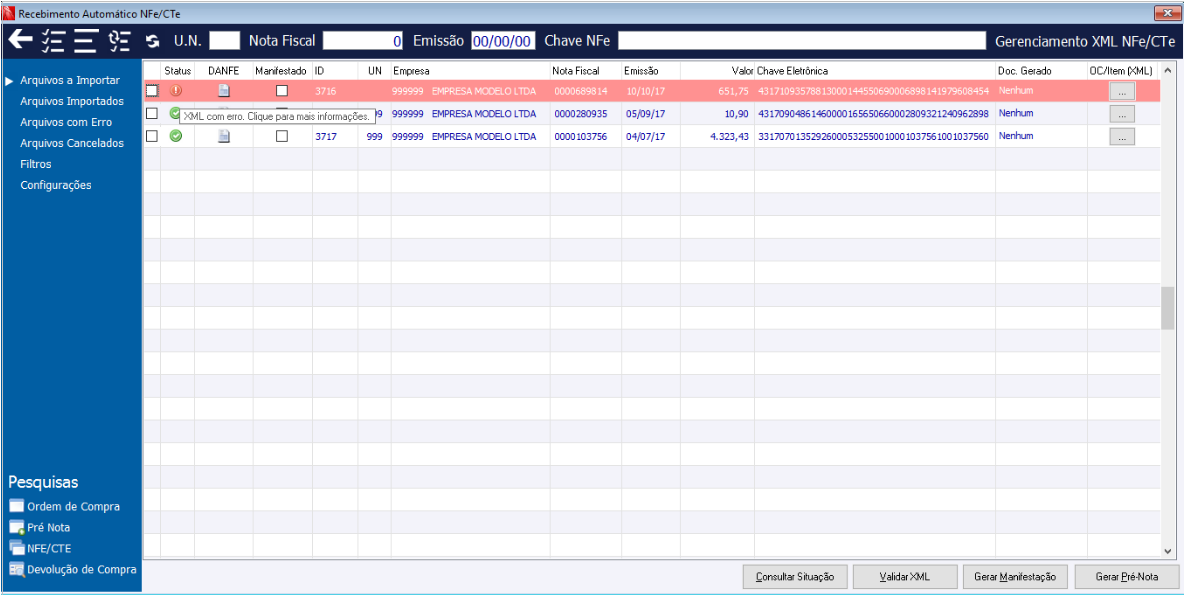Image resolution: width=1184 pixels, height=595 pixels.
Task: Click NFE/CTE search icon
Action: click(x=17, y=548)
